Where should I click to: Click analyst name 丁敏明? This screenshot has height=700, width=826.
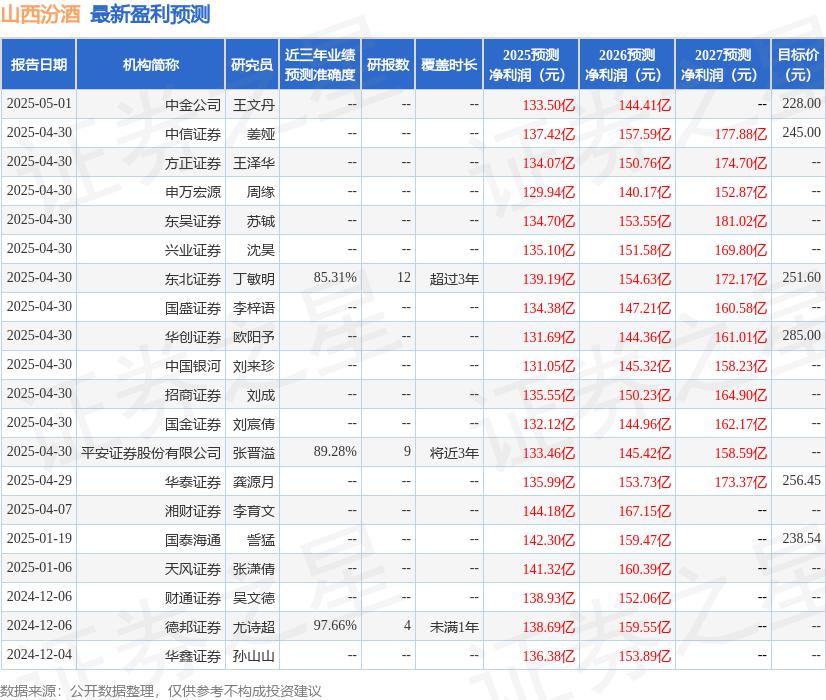point(253,278)
